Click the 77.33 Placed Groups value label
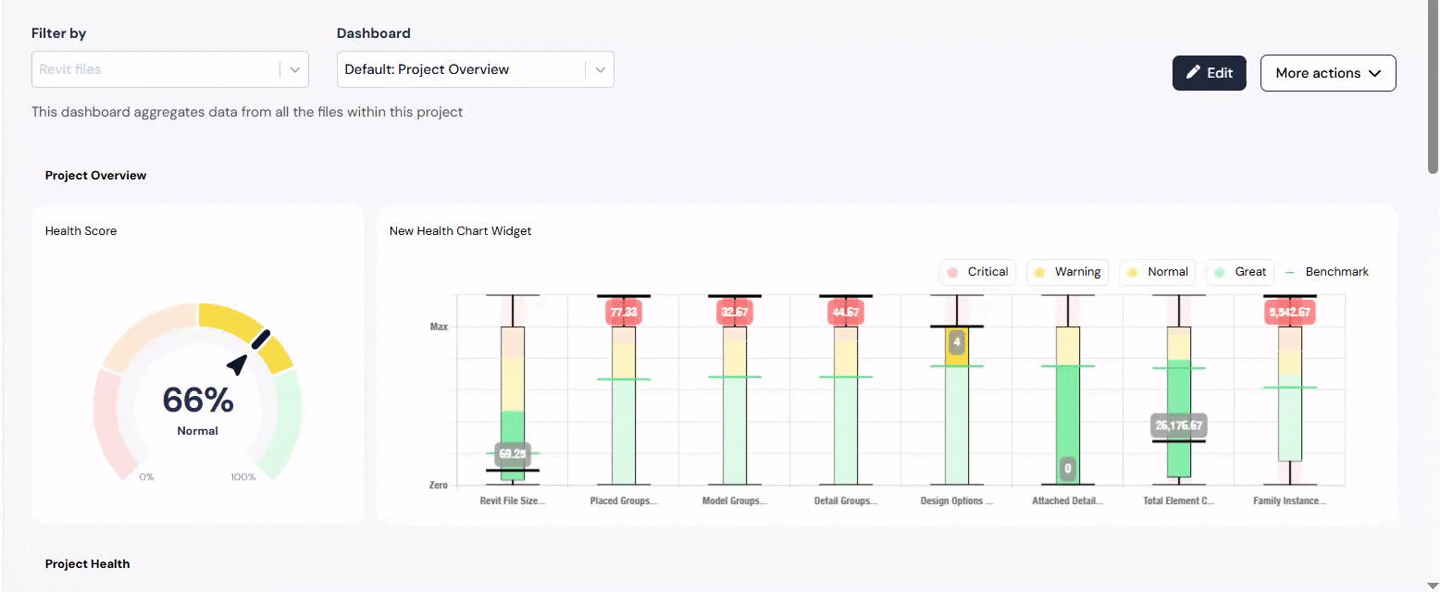The height and width of the screenshot is (592, 1440). pos(623,313)
